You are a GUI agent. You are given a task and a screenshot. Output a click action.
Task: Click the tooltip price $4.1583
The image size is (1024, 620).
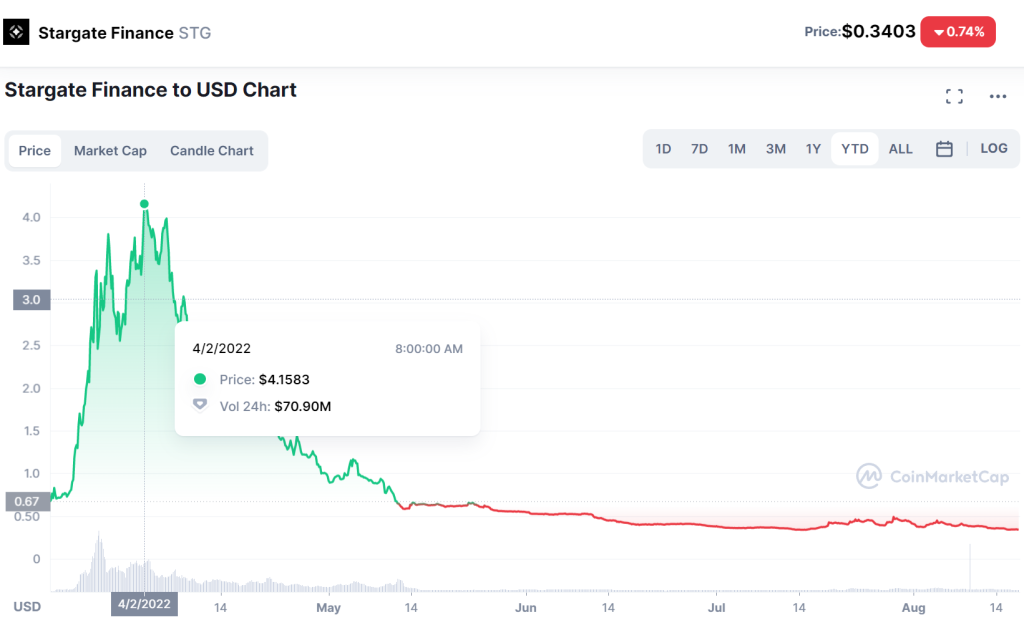[x=284, y=380]
